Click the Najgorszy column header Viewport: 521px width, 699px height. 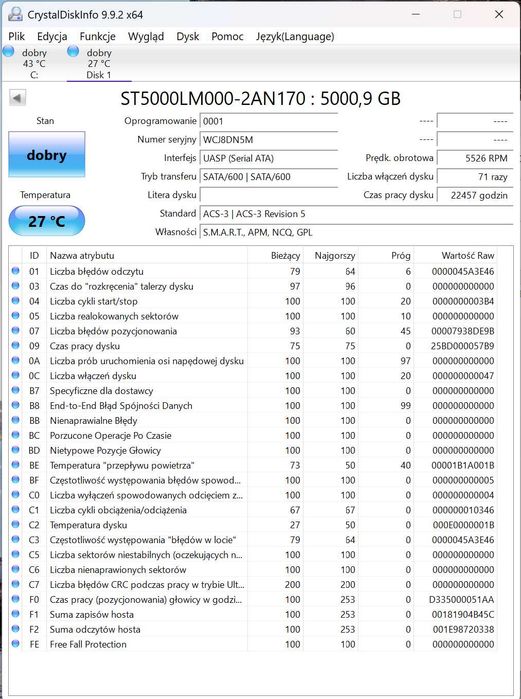[331, 256]
